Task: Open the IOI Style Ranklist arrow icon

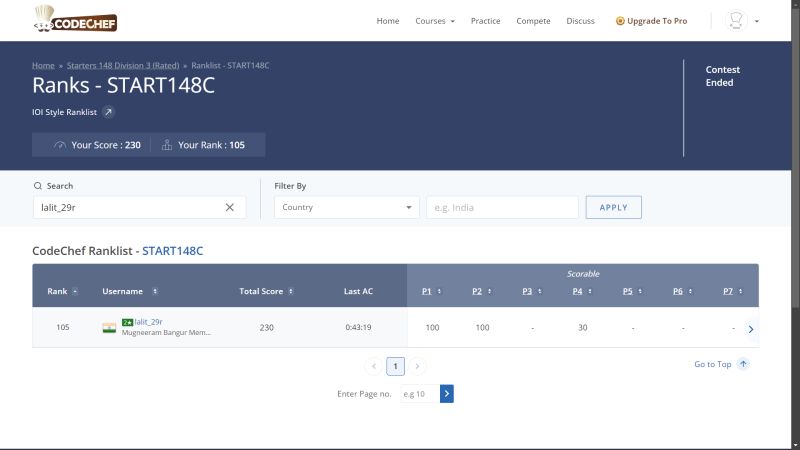Action: (x=108, y=112)
